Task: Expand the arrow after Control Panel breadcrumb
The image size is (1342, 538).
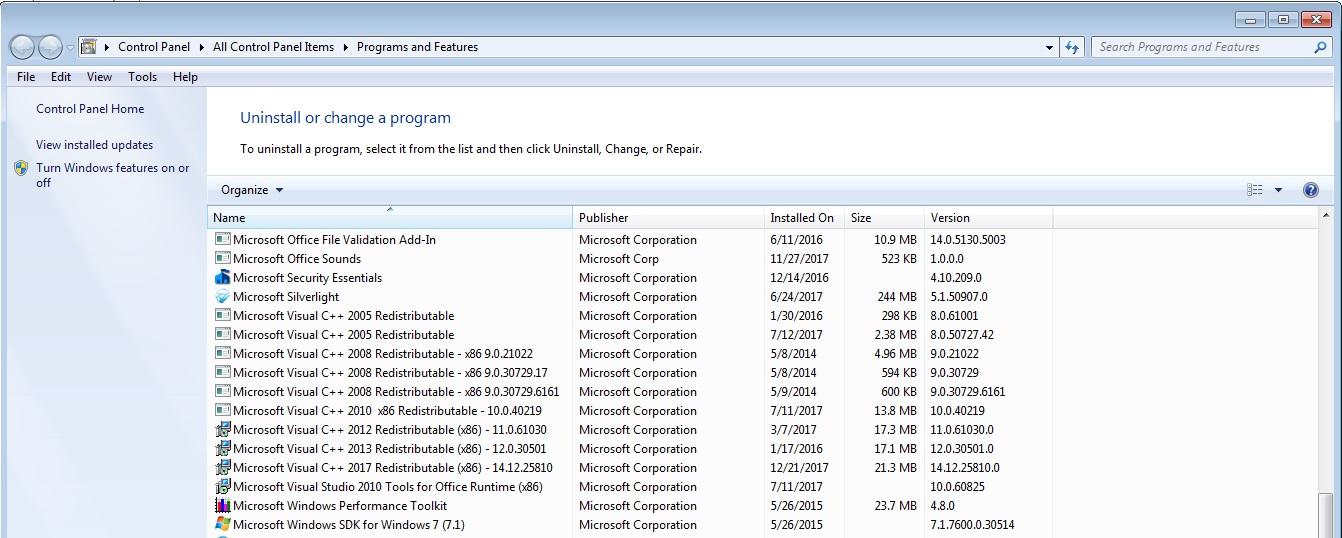Action: coord(202,47)
